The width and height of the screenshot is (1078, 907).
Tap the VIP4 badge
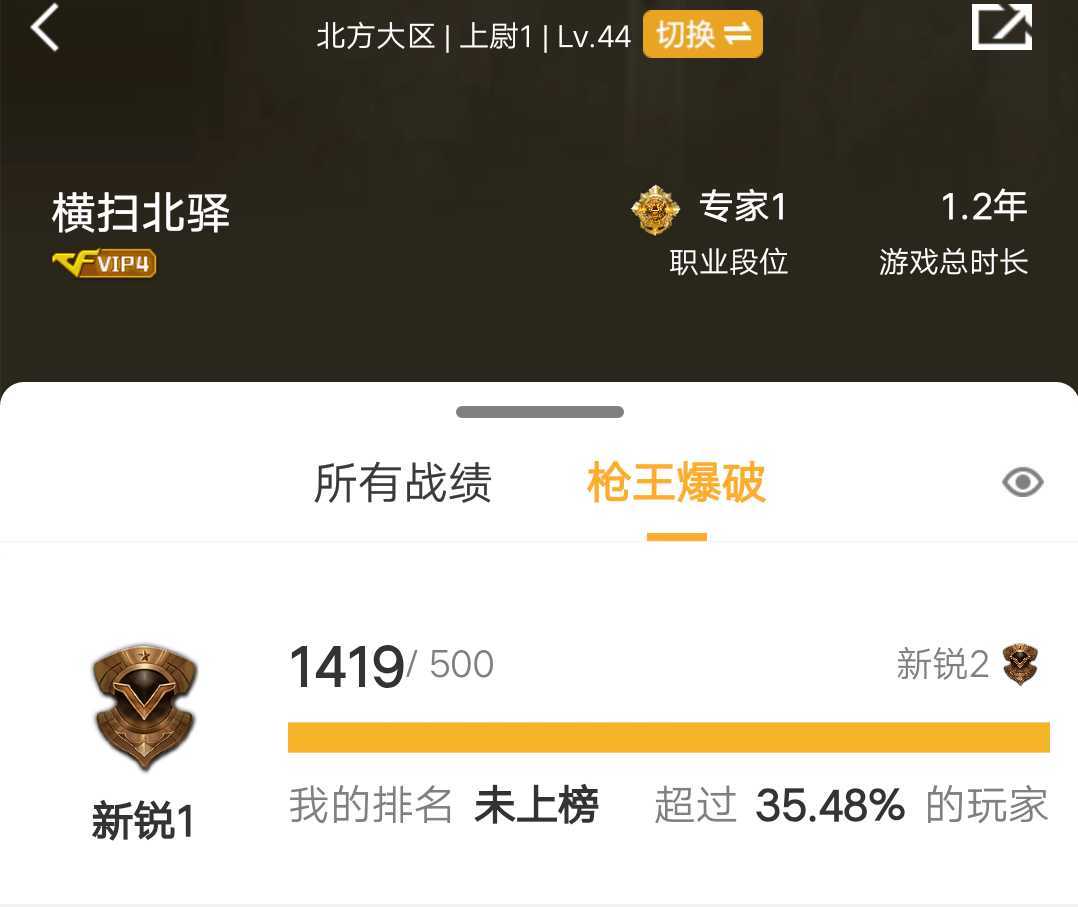coord(104,263)
